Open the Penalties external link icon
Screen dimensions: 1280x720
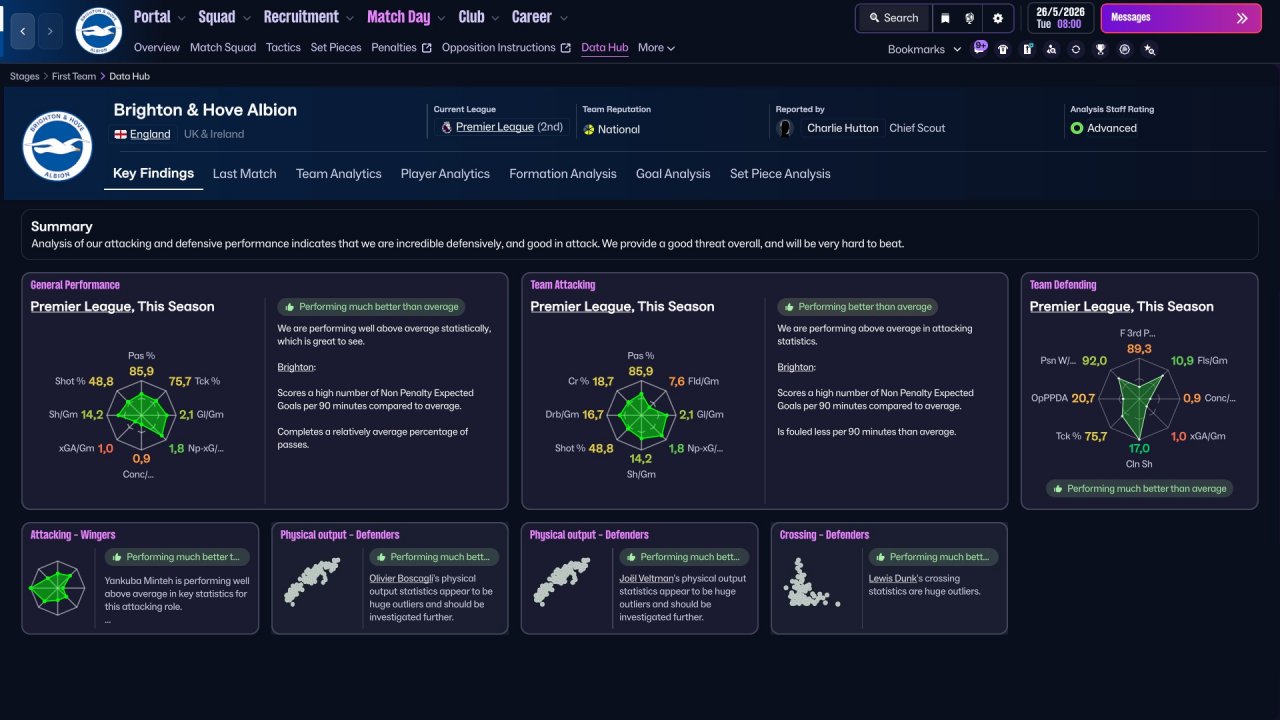click(427, 48)
